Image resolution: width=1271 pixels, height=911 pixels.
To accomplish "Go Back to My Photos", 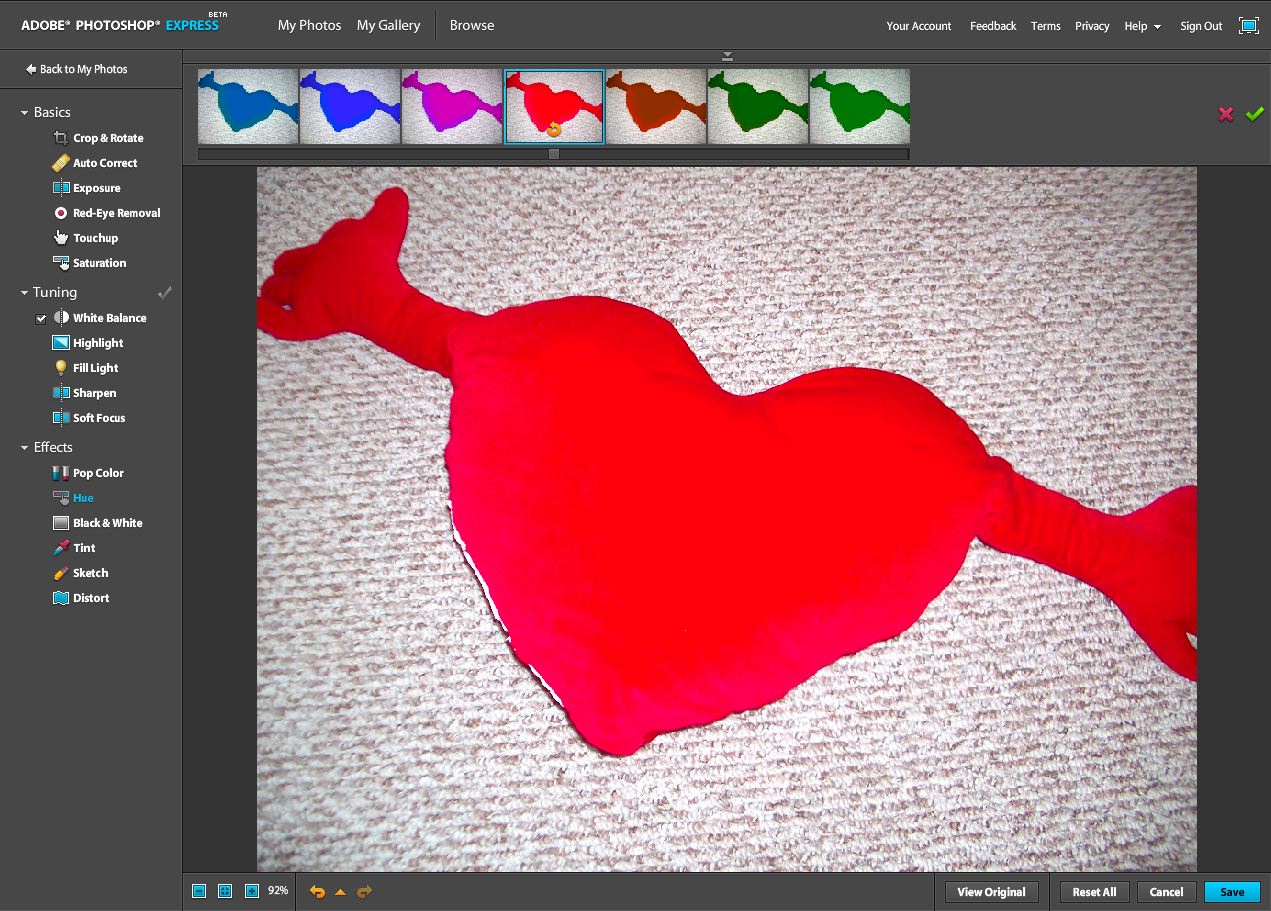I will tap(77, 69).
